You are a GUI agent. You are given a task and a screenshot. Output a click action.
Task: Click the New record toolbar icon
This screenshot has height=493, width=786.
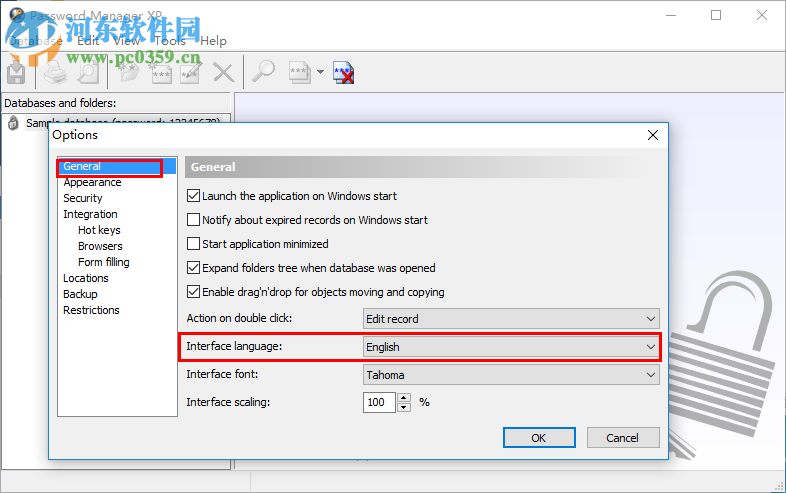[161, 73]
